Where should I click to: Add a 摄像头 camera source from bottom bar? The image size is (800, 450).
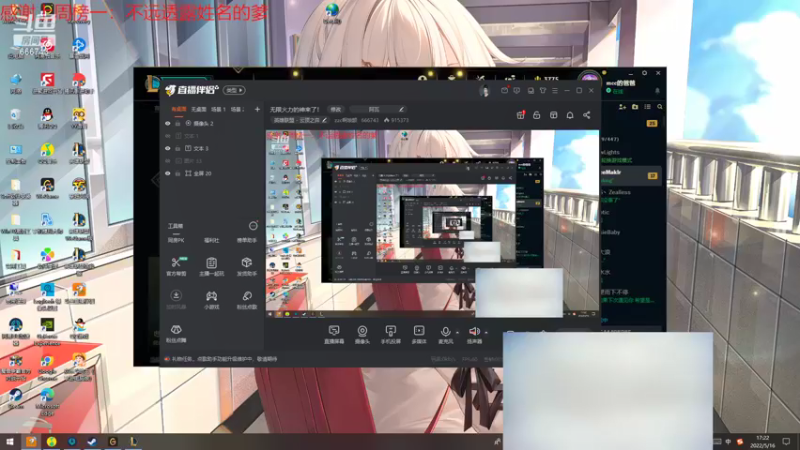[x=362, y=335]
